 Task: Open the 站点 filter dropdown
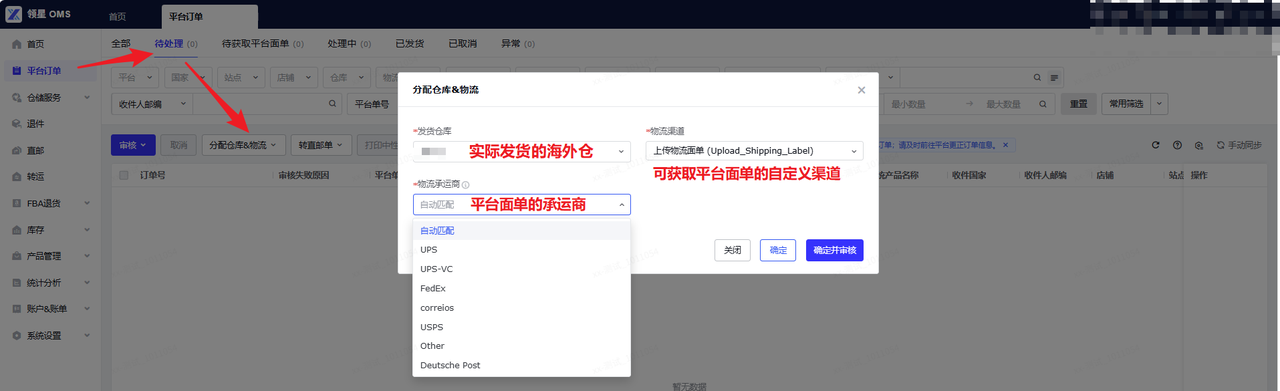[x=242, y=77]
